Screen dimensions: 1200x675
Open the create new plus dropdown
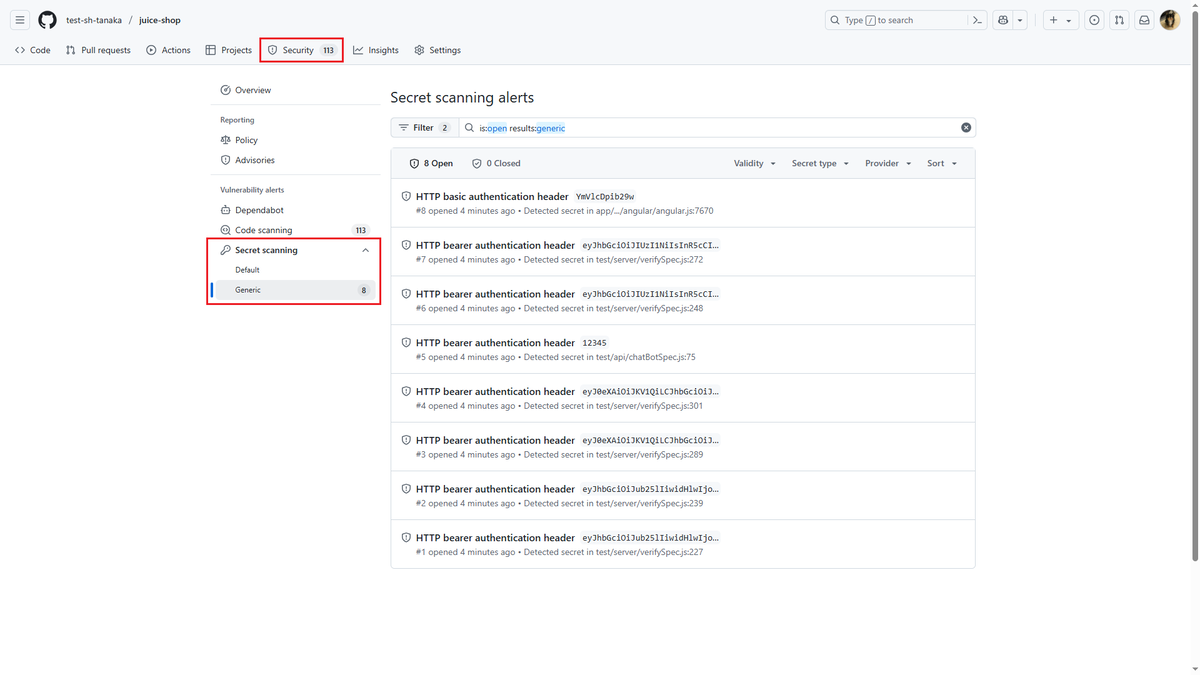coord(1060,20)
